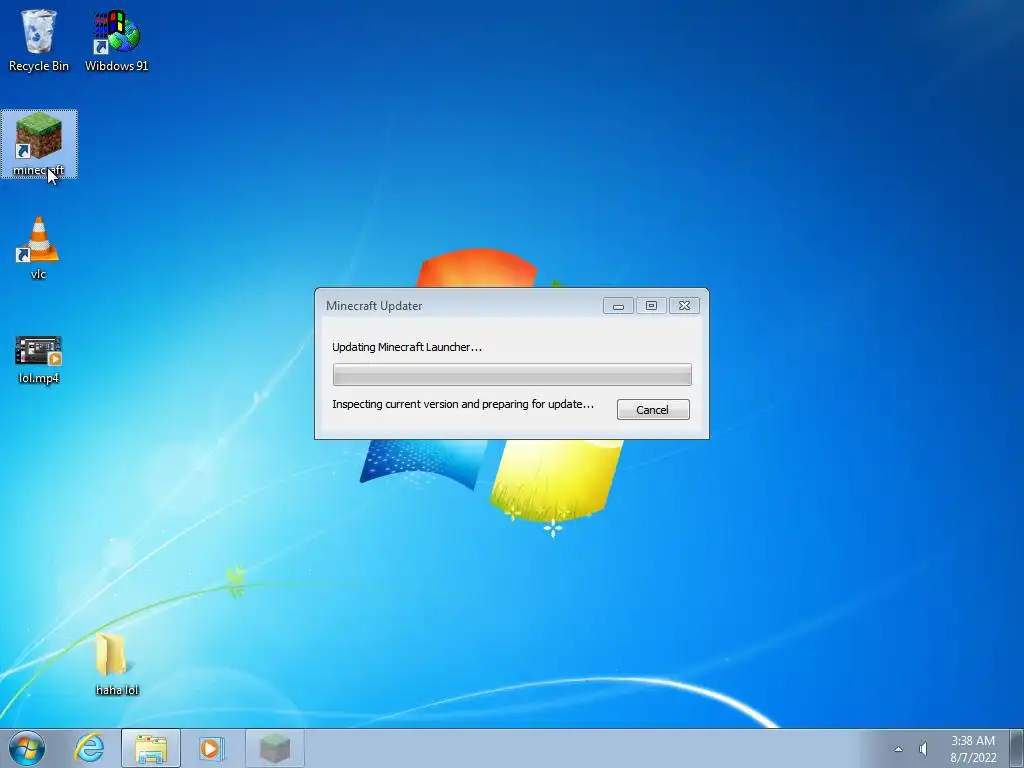Cancel the Minecraft Launcher update
The height and width of the screenshot is (768, 1024).
[x=653, y=409]
